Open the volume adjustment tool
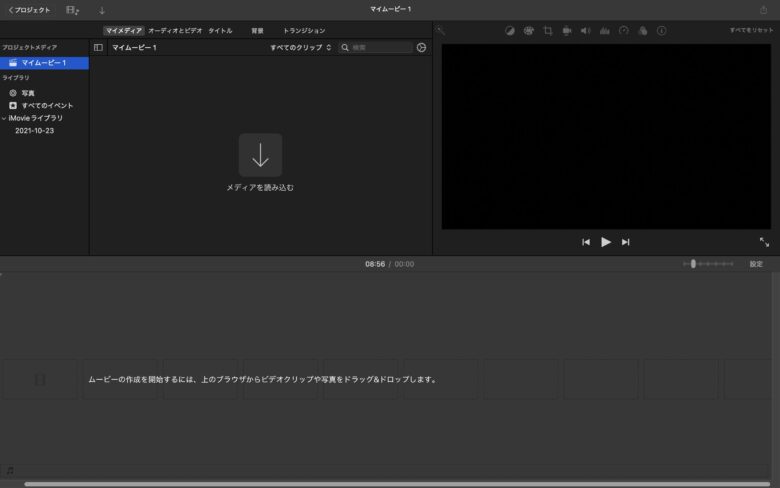 click(585, 31)
